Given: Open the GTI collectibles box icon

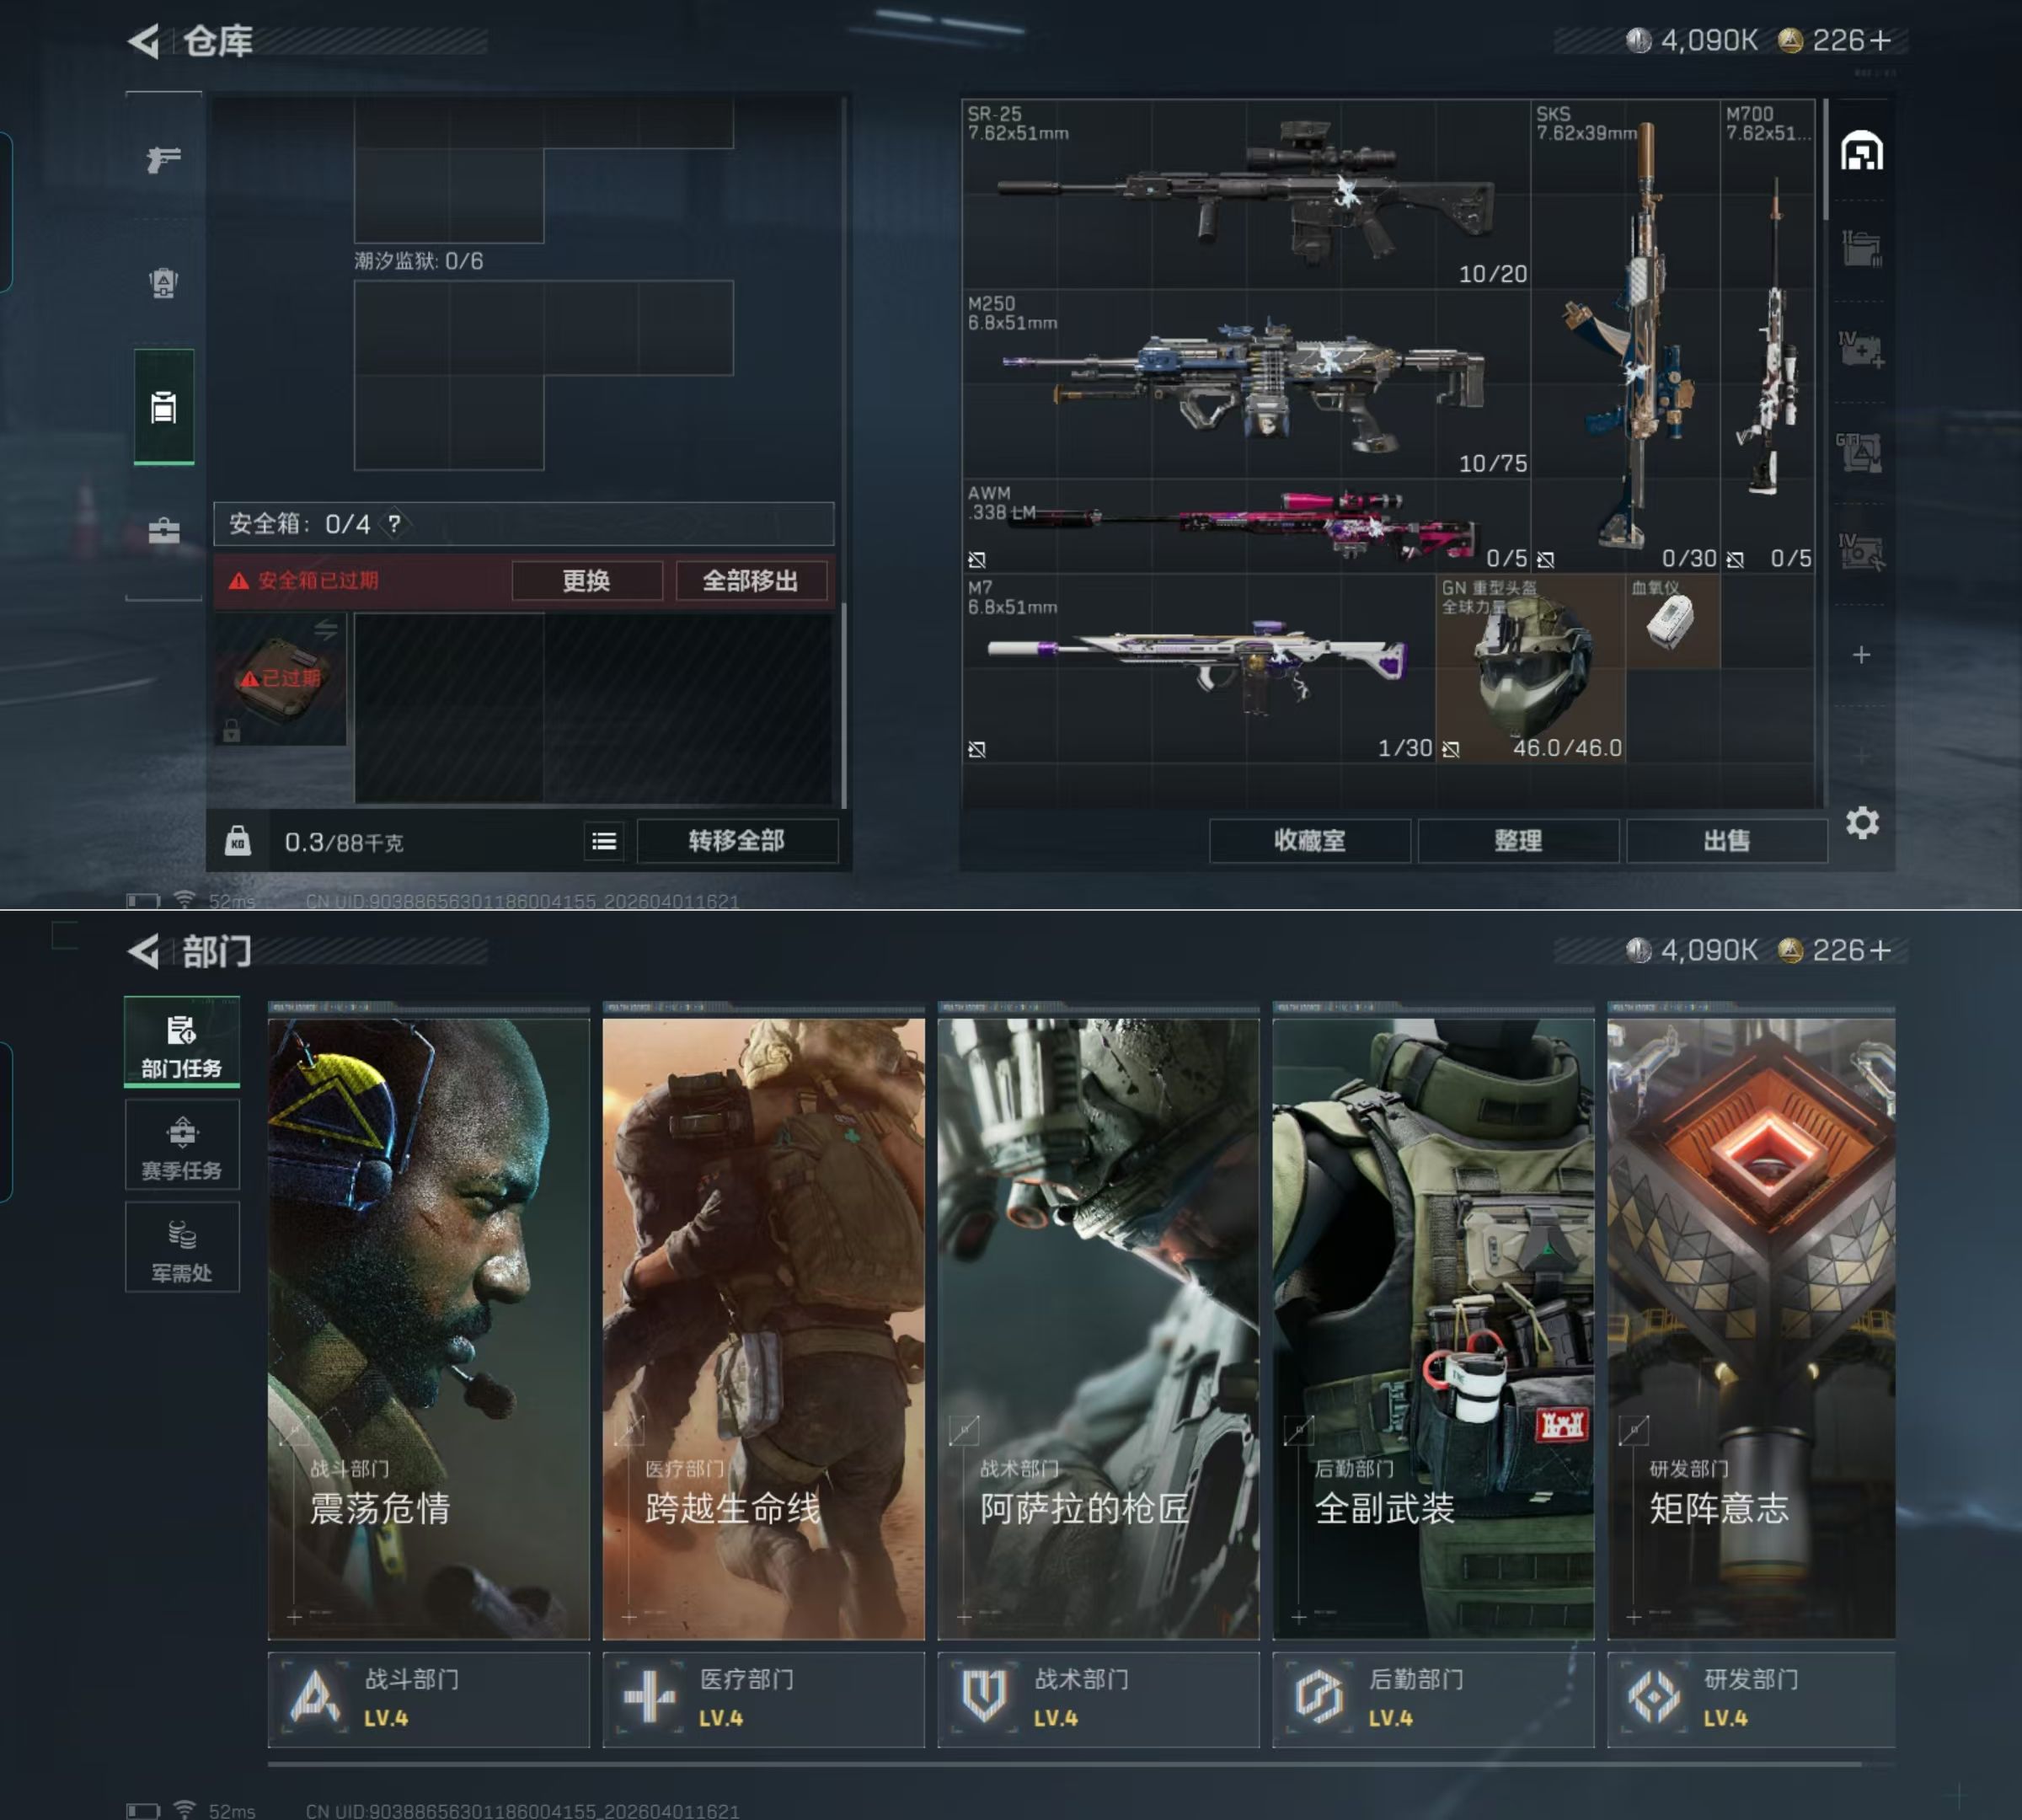Looking at the screenshot, I should (1861, 452).
